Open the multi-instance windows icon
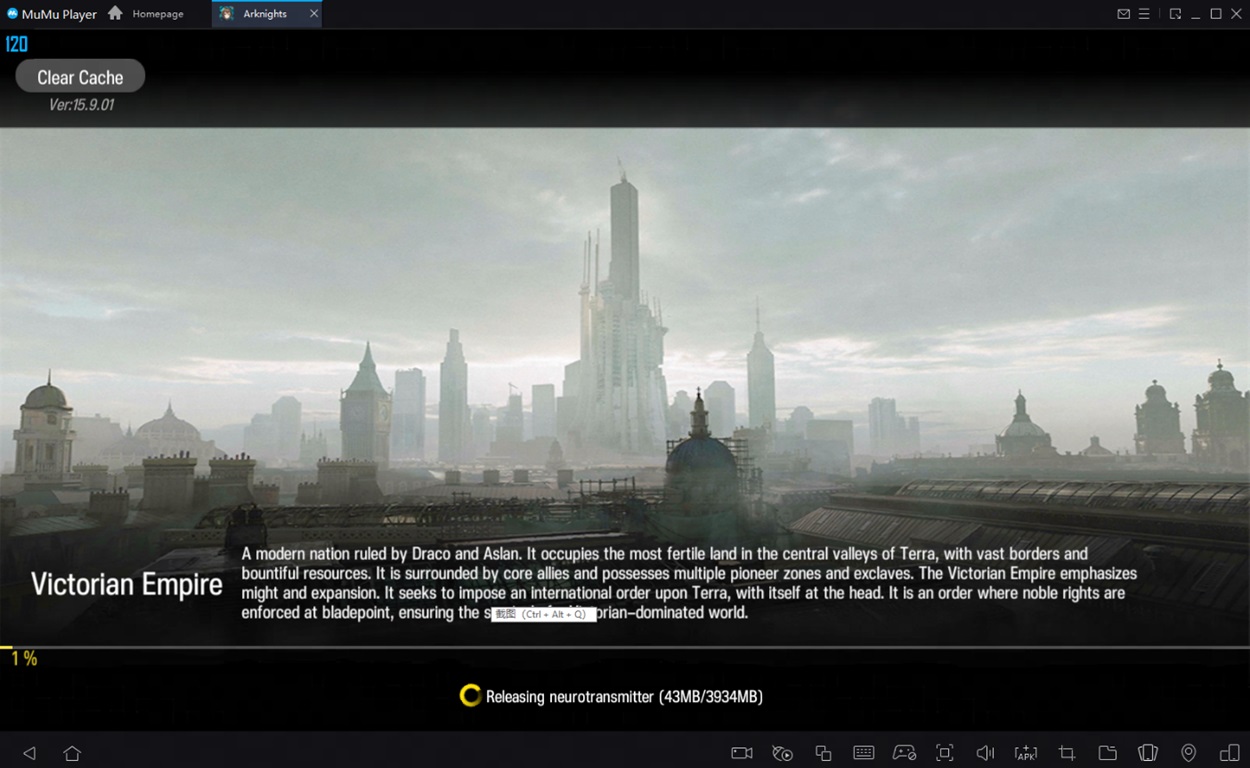 (823, 753)
